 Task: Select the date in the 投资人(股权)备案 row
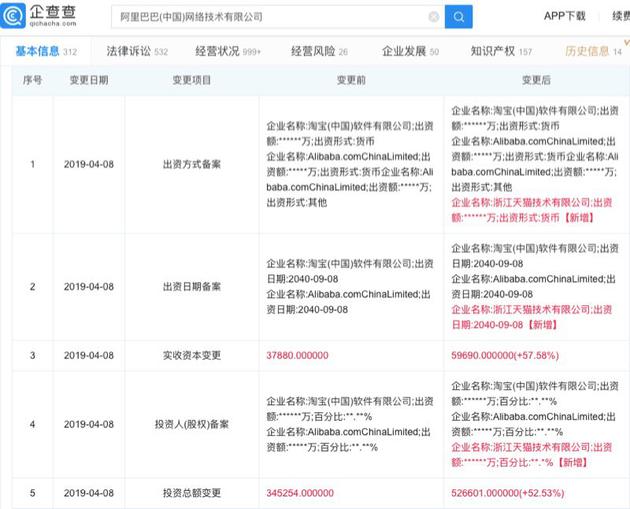coord(89,424)
